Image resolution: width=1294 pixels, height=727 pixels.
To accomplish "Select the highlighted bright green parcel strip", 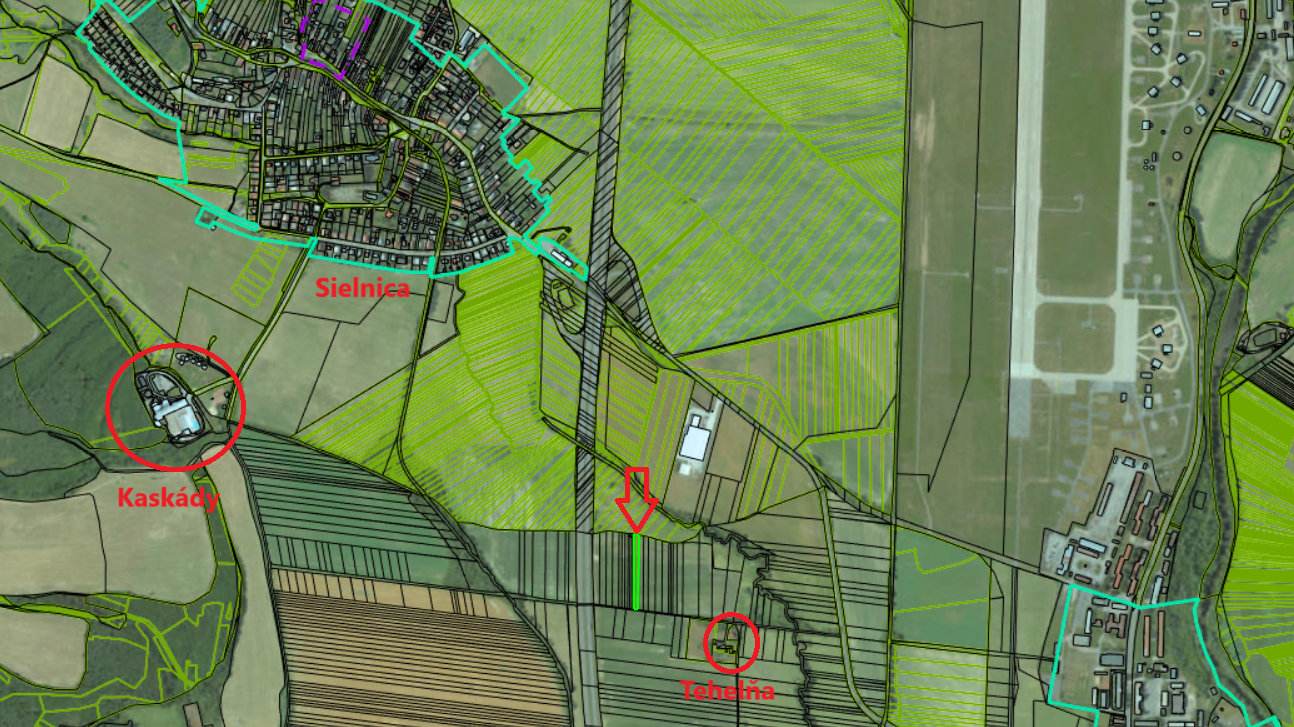I will 635,571.
